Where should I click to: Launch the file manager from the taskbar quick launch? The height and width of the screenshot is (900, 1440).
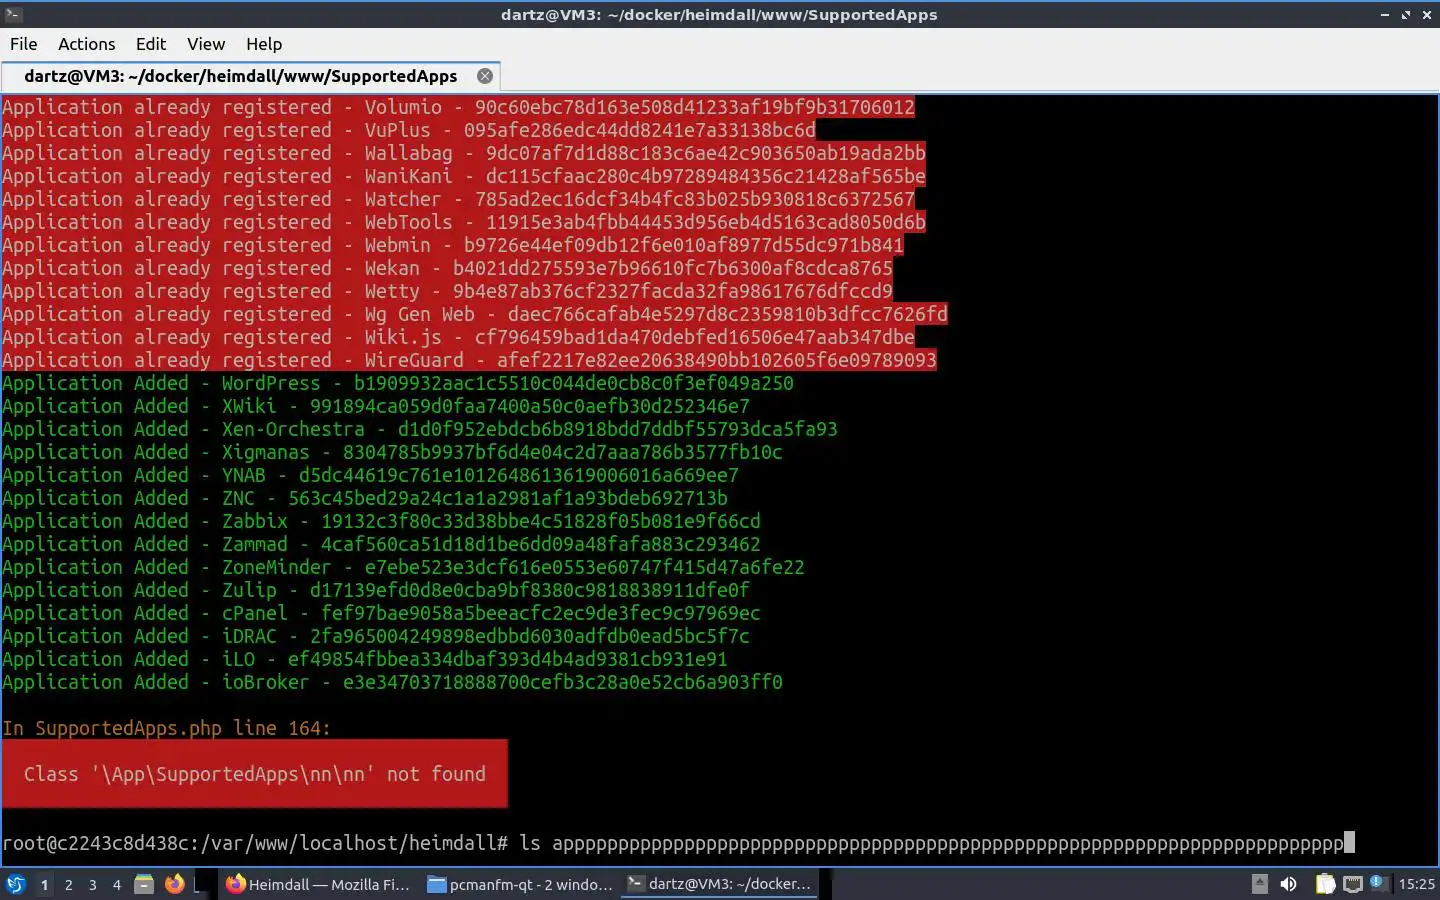144,884
